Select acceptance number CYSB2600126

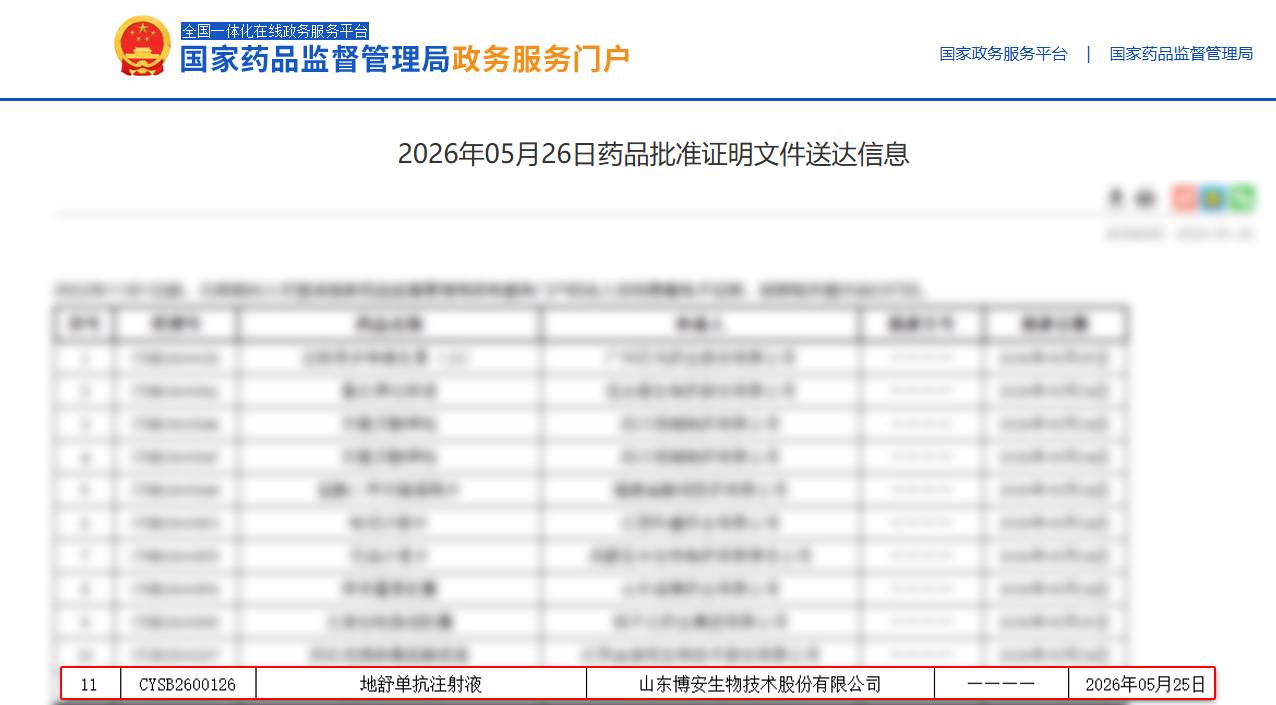pos(188,684)
